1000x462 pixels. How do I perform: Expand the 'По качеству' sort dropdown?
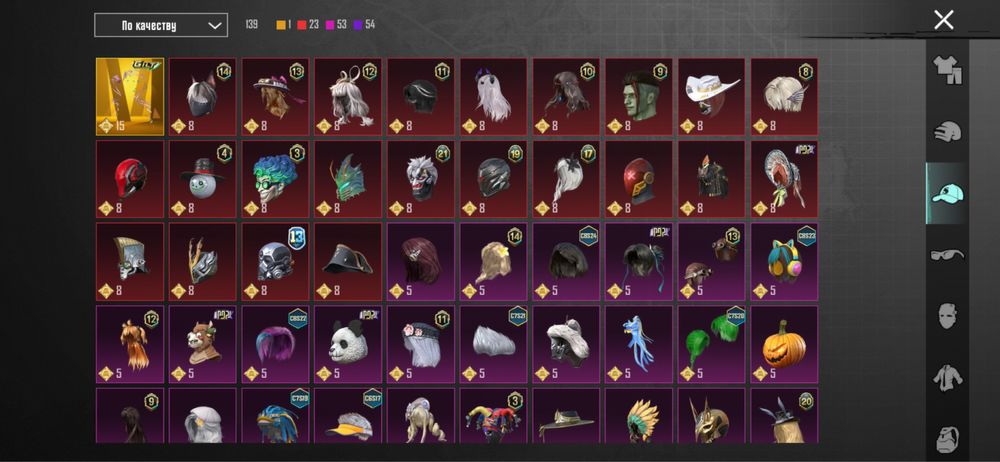click(x=161, y=26)
